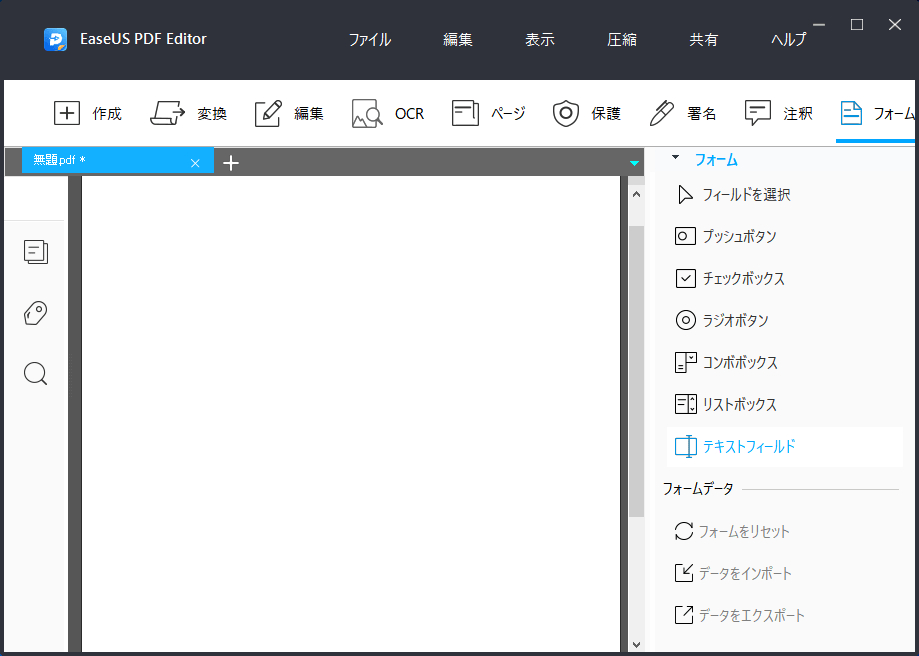Open the 保護 (Protect) shield tool
Image resolution: width=919 pixels, height=656 pixels.
[566, 113]
